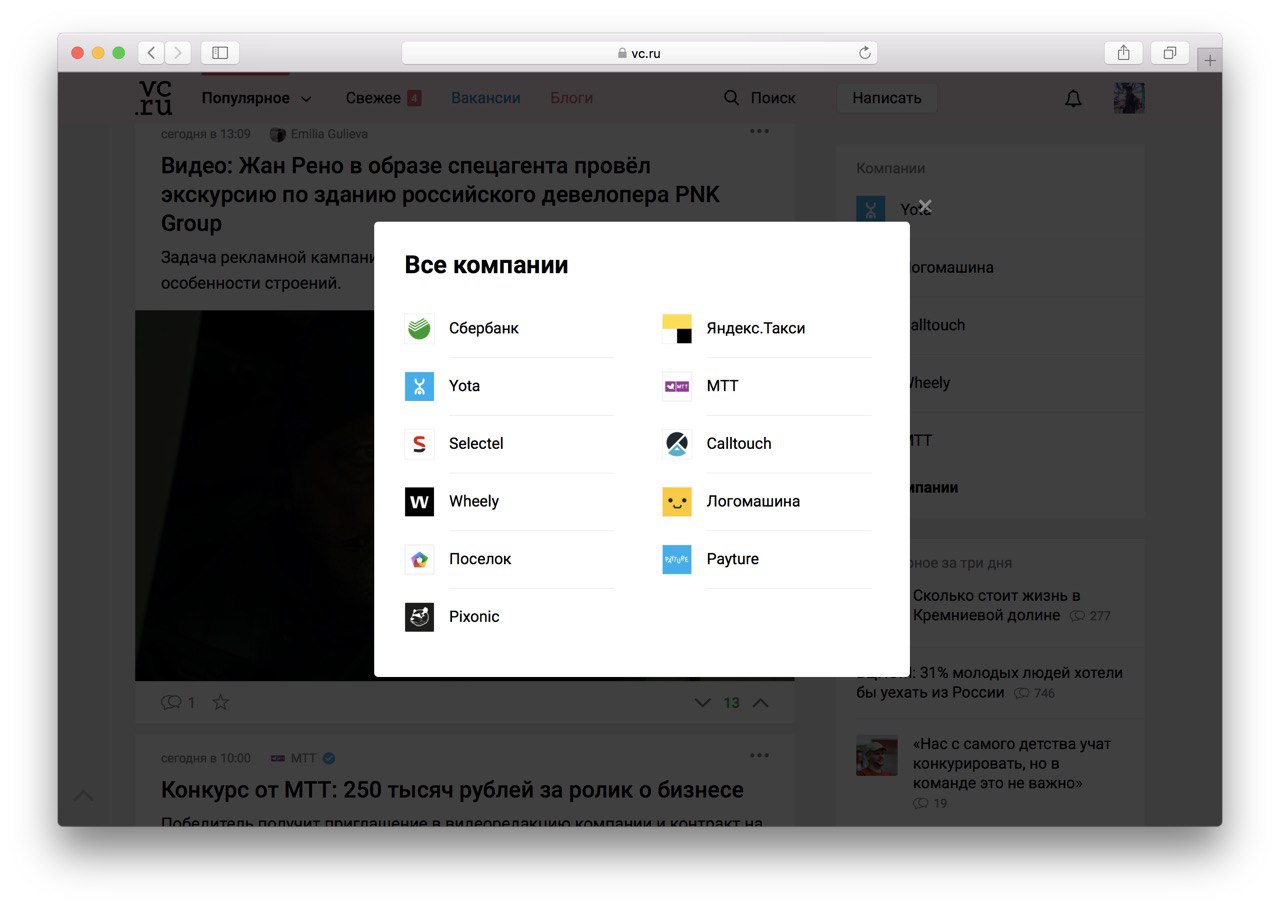Image resolution: width=1280 pixels, height=909 pixels.
Task: Click the Поселок colorful logo icon
Action: click(419, 559)
